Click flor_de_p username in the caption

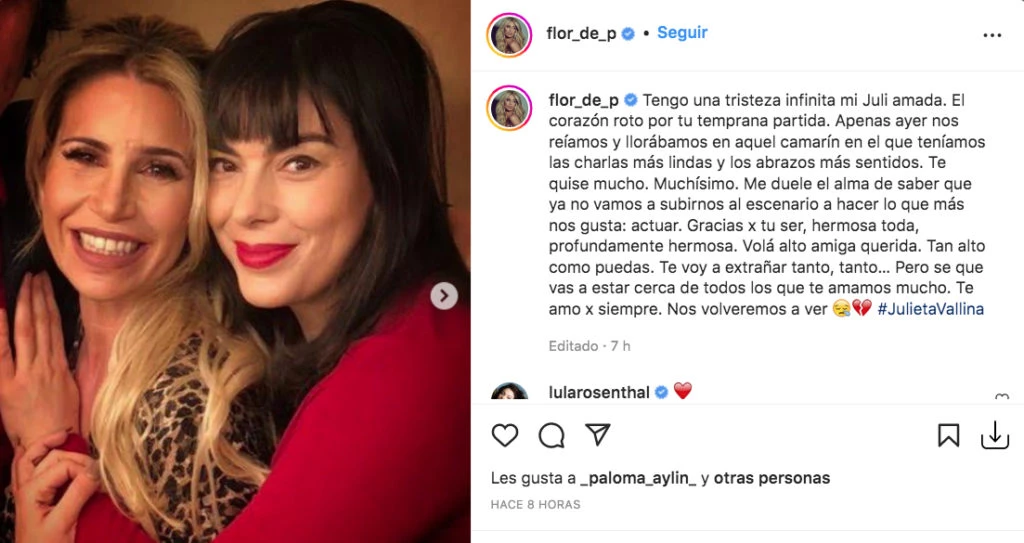coord(583,100)
